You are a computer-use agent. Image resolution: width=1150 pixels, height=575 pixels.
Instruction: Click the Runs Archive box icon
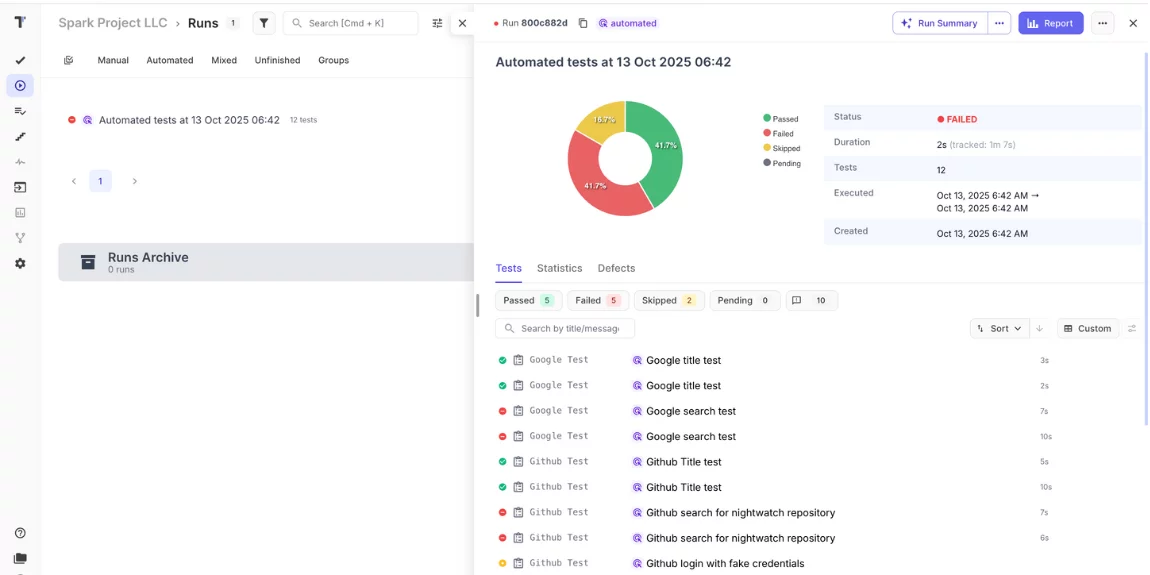coord(88,262)
